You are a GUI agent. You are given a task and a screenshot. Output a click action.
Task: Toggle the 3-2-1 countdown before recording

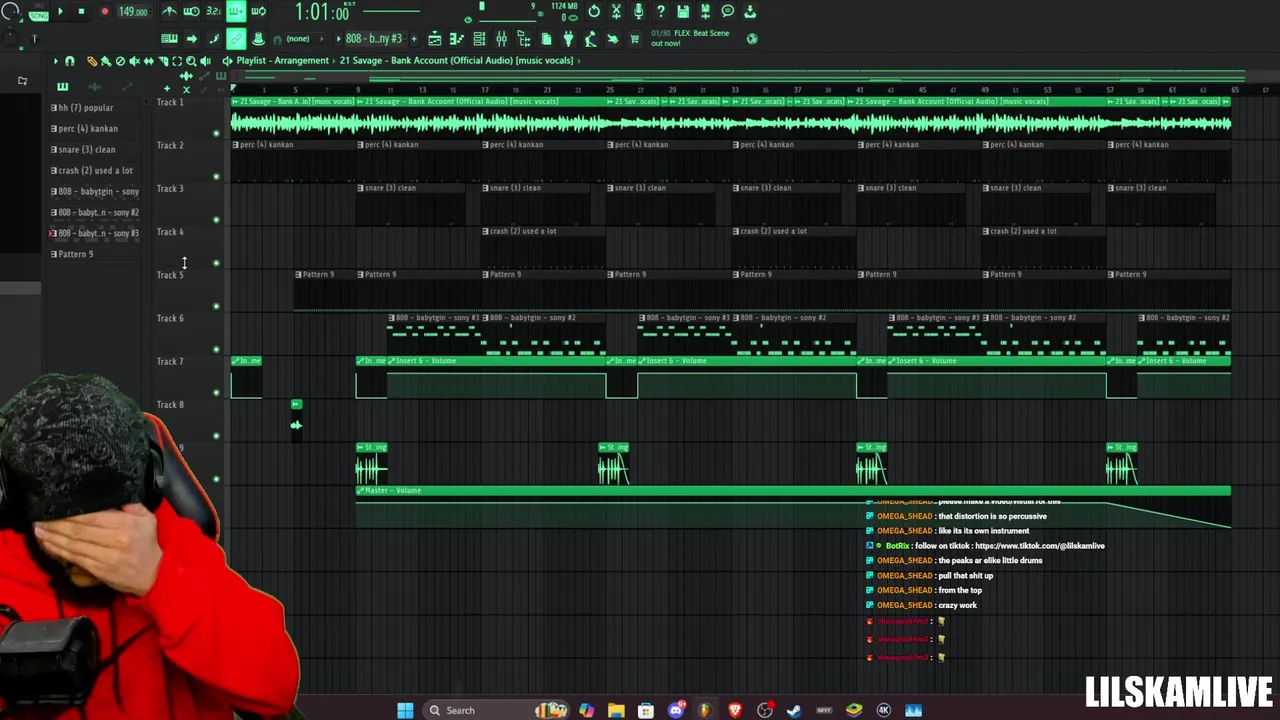[x=213, y=12]
